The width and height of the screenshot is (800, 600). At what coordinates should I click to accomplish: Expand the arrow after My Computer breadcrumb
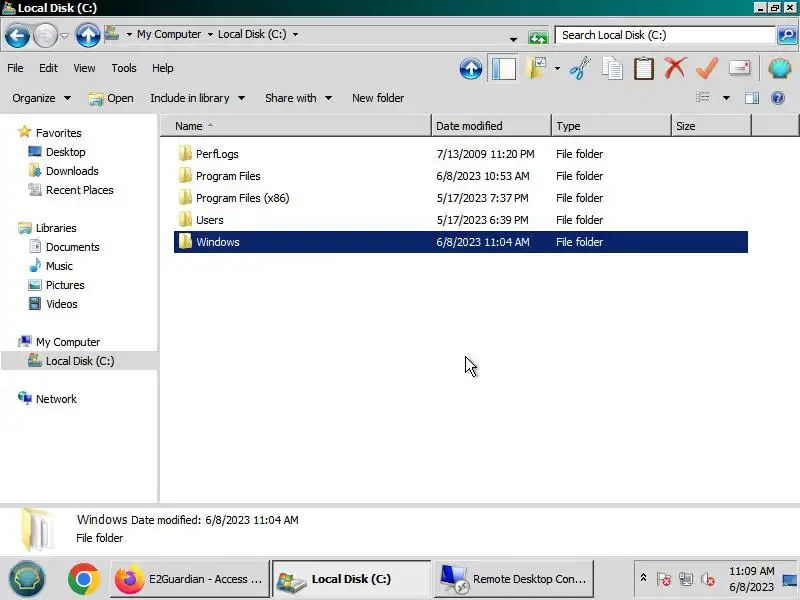pyautogui.click(x=210, y=35)
